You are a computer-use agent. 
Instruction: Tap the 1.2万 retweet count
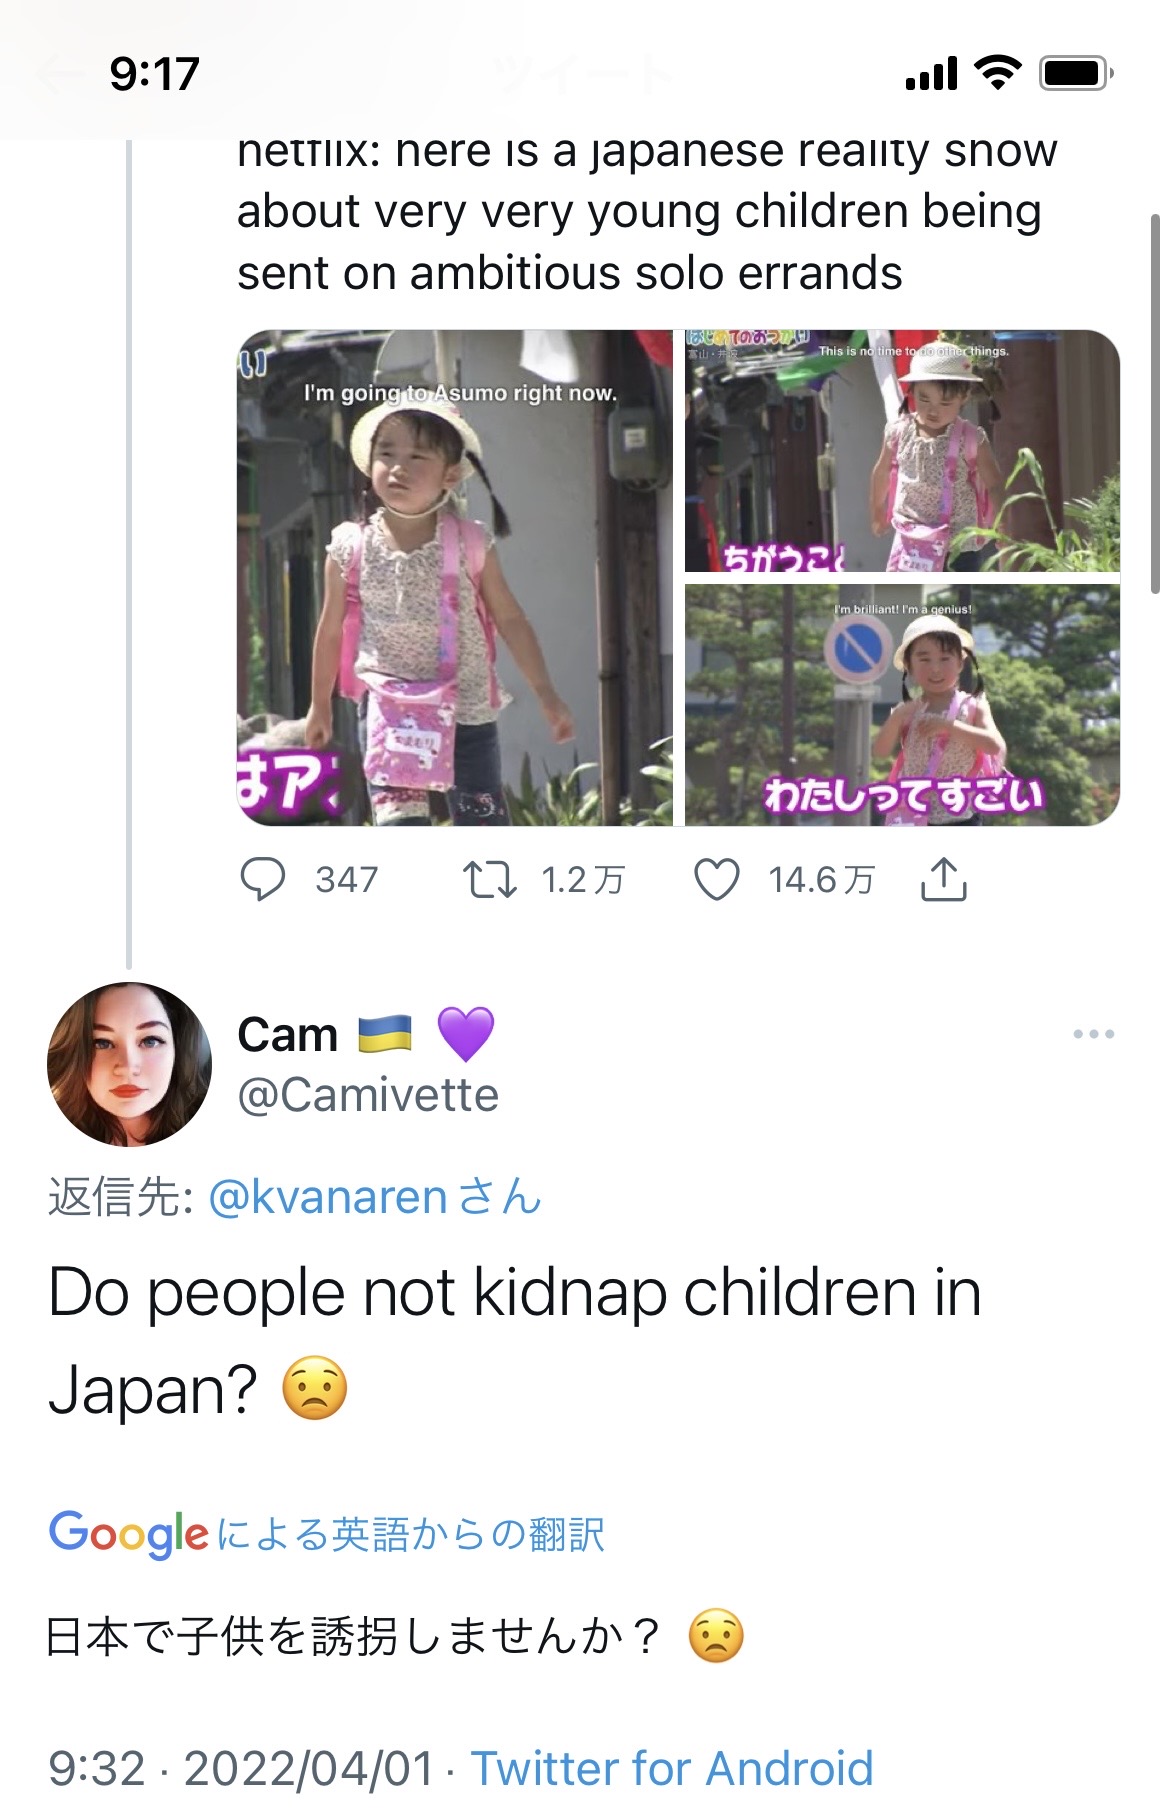pos(582,880)
